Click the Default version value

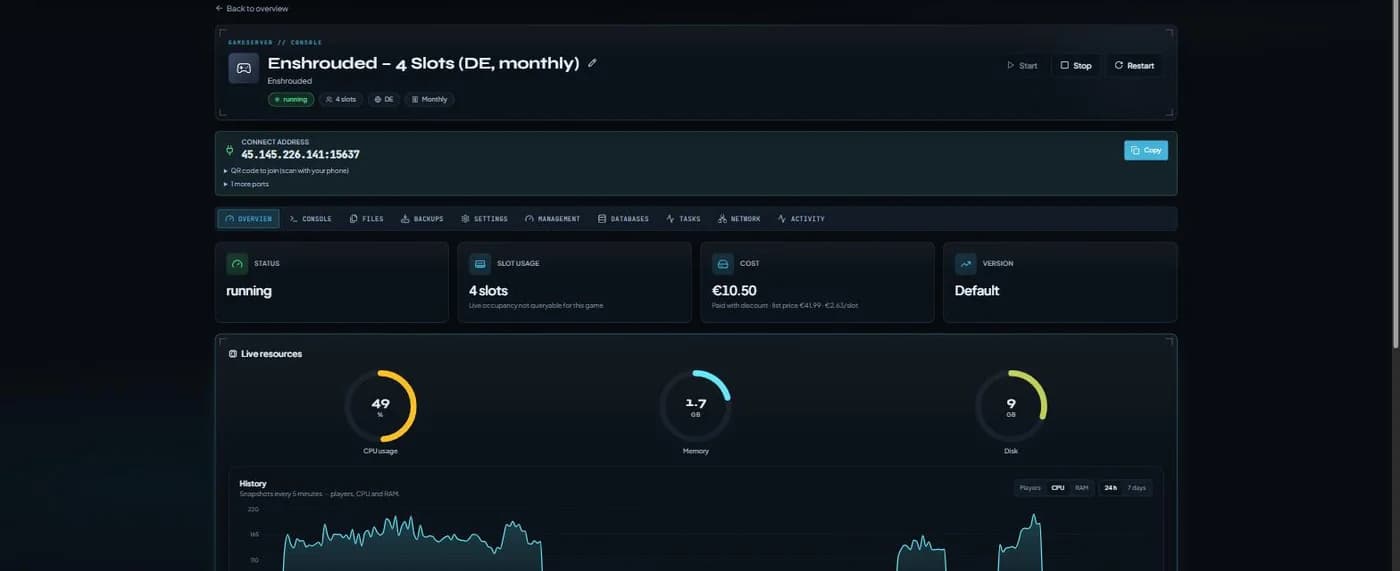point(977,291)
